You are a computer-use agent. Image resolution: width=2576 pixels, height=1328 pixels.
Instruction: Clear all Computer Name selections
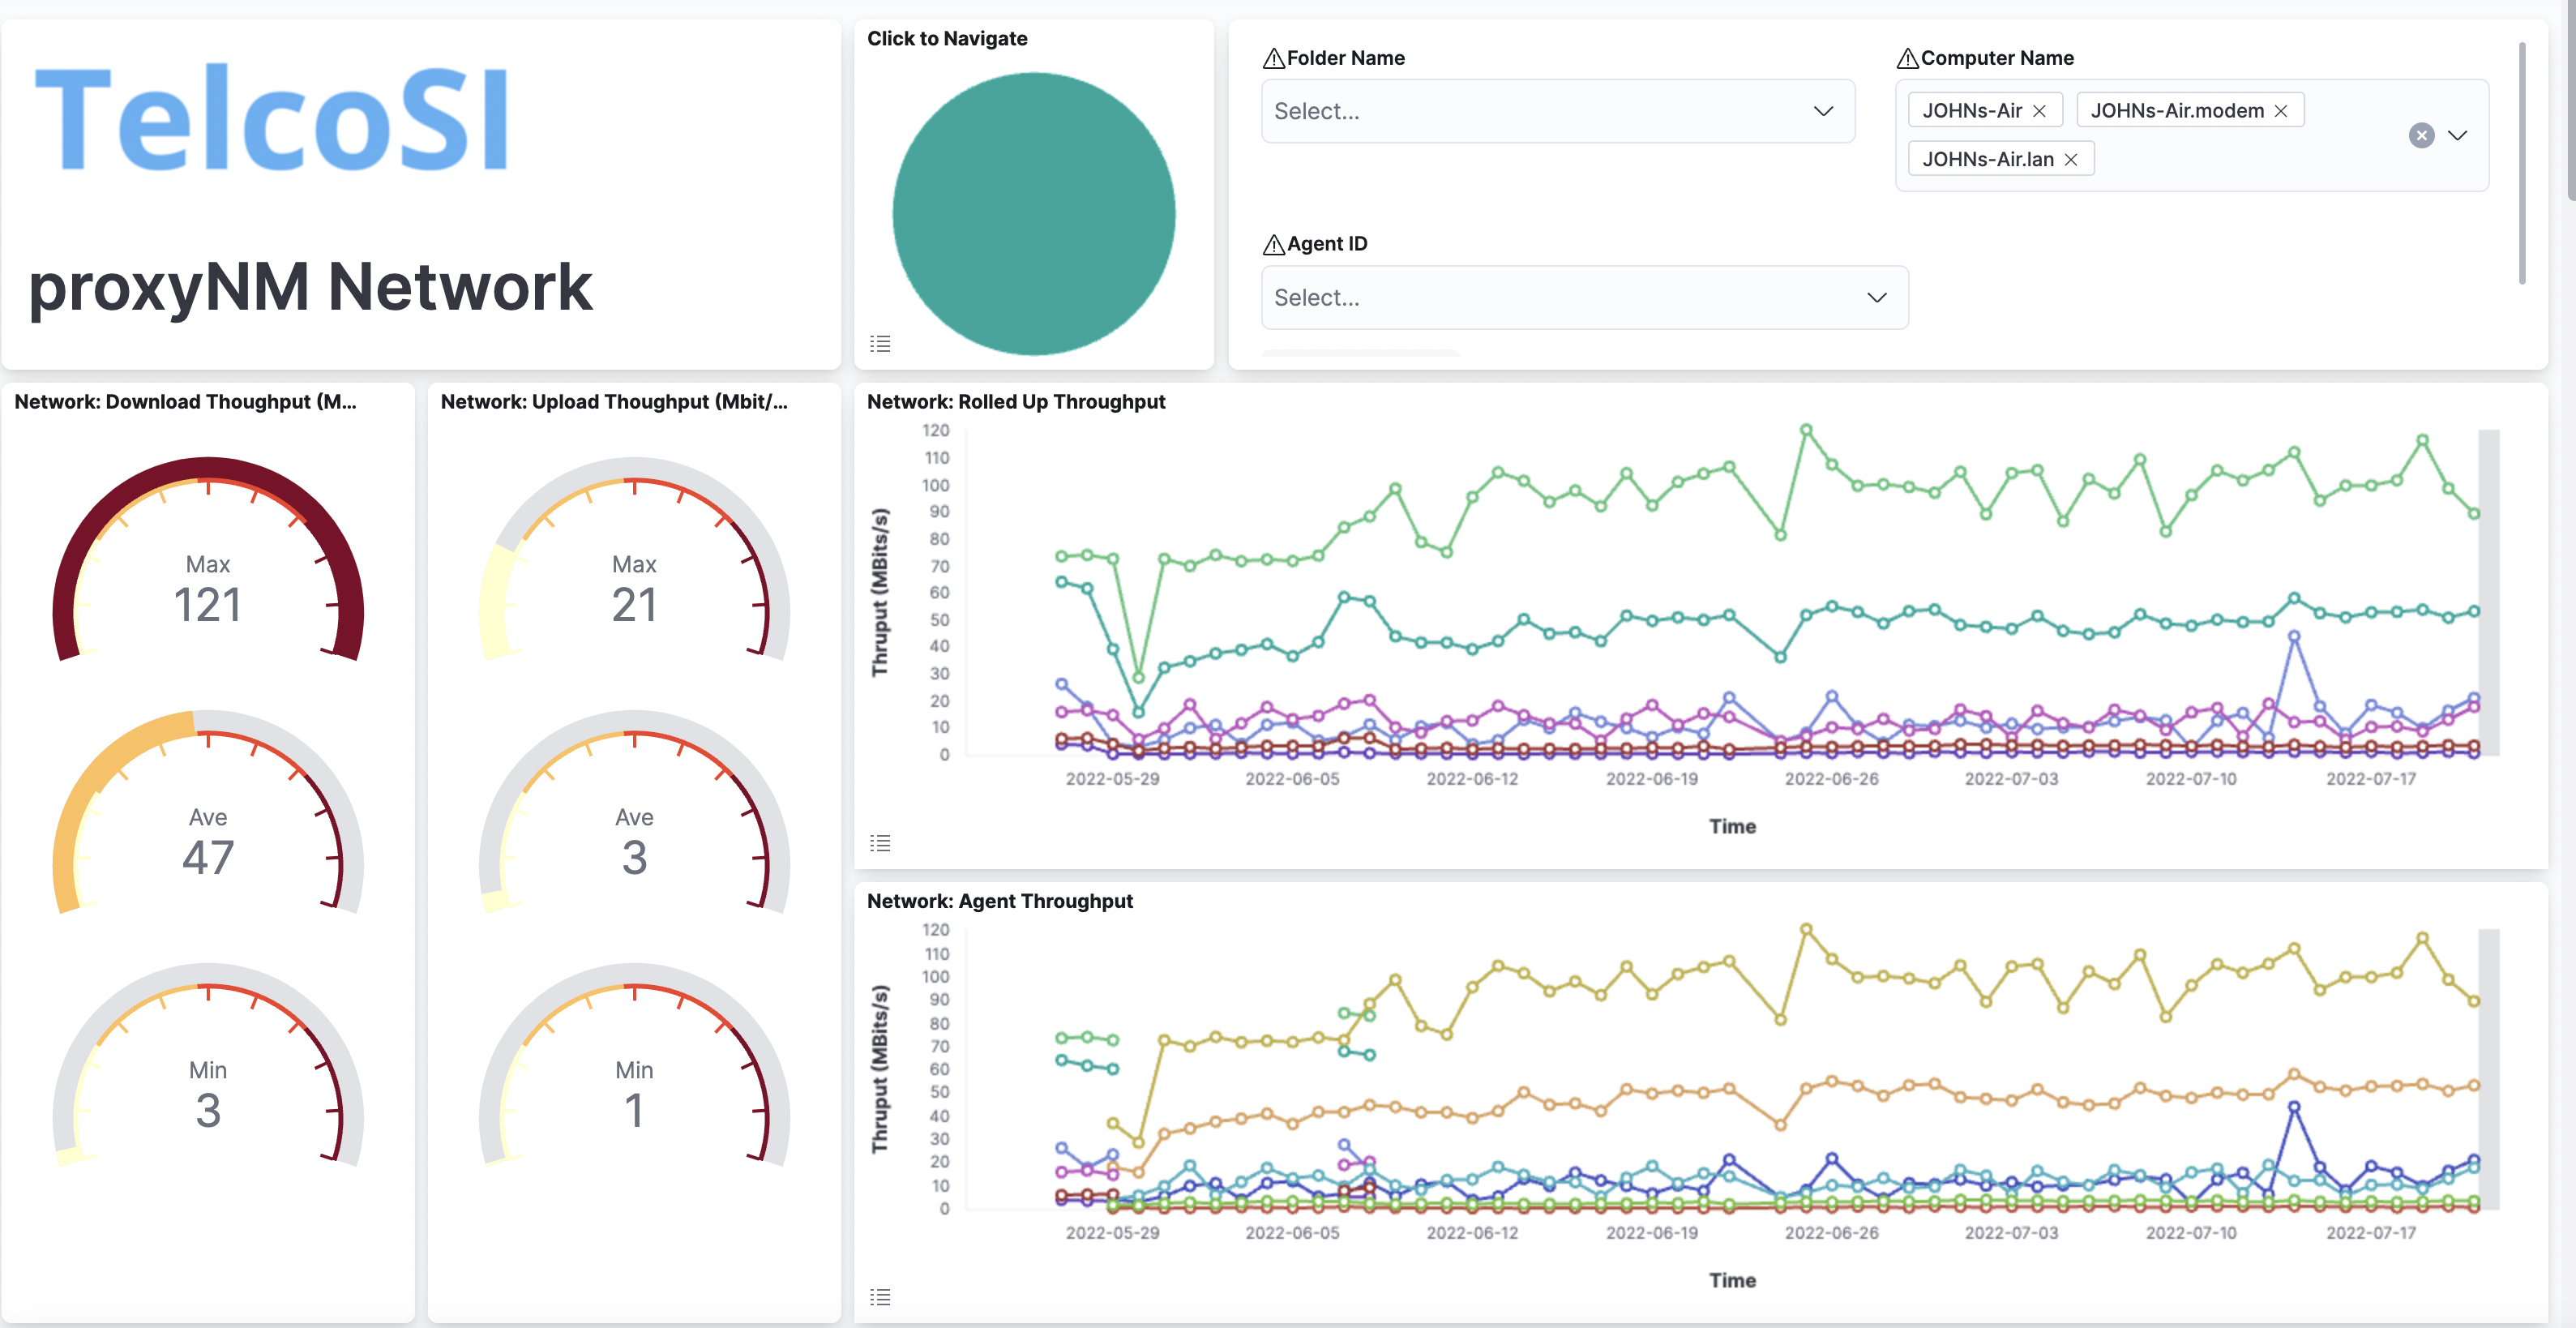[x=2421, y=135]
